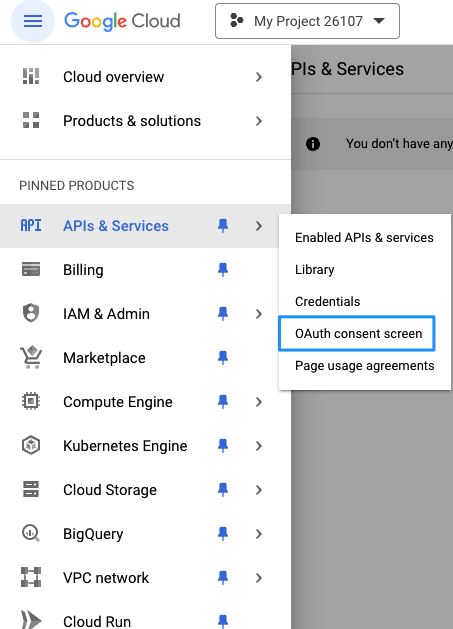Click the Google Cloud logo
The image size is (453, 629).
tap(122, 21)
